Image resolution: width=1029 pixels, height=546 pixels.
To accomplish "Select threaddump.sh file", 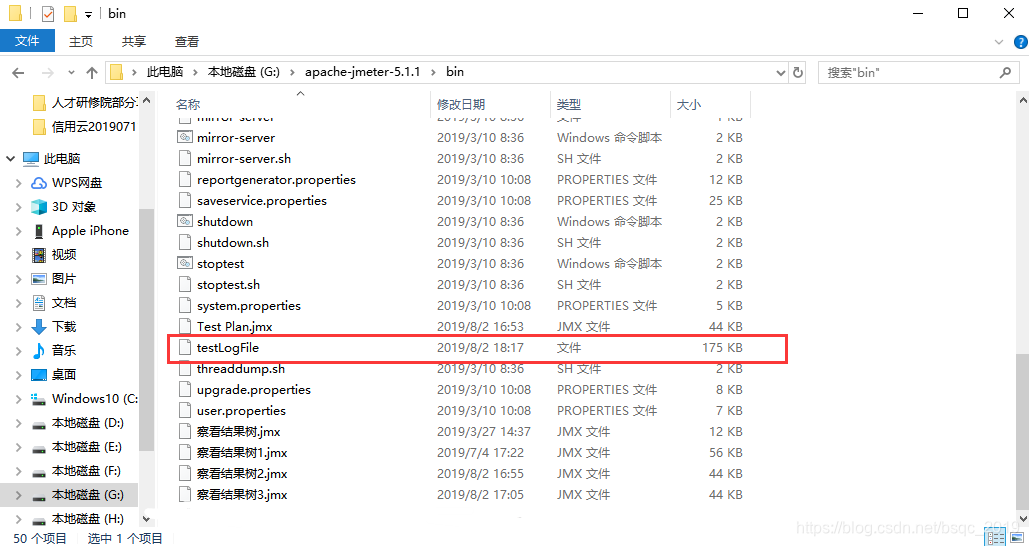I will pos(241,368).
